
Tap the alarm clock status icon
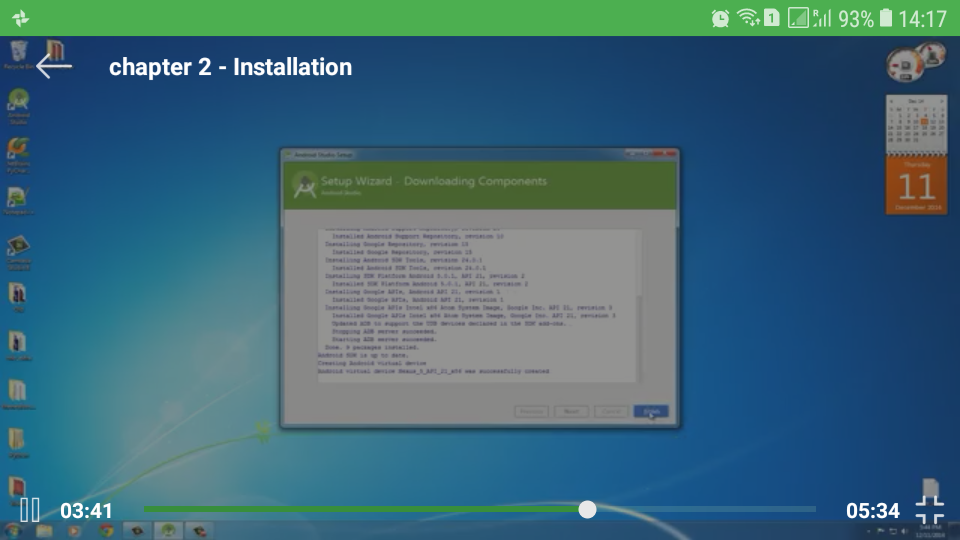(x=721, y=18)
